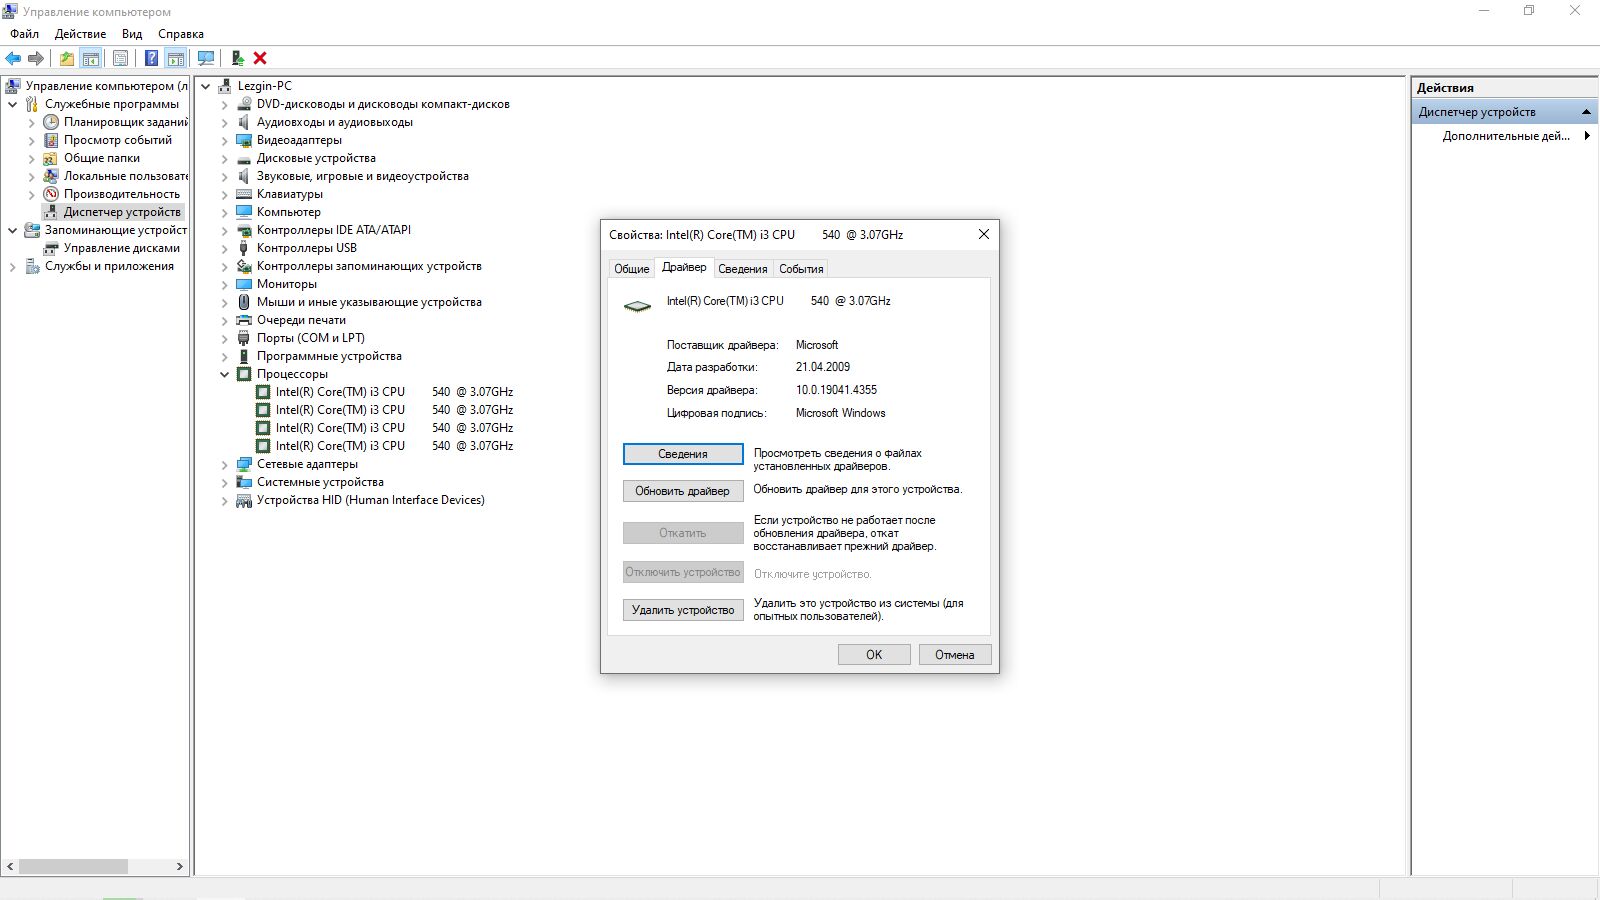Viewport: 1600px width, 900px height.
Task: Click the Планировщик заданий clock icon
Action: click(x=51, y=122)
